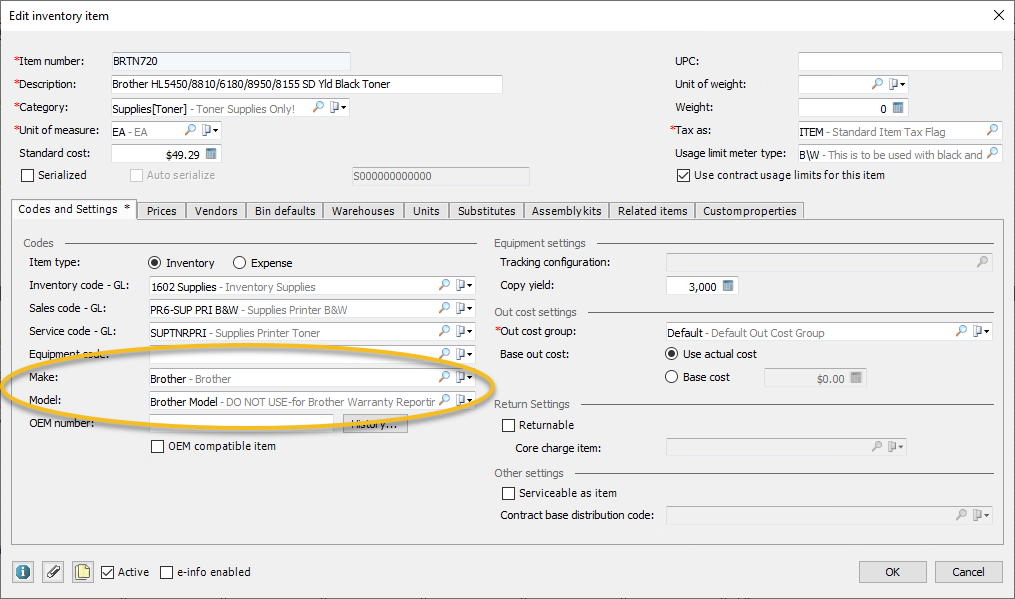Screen dimensions: 1015x599
Task: Open the Vendors tab
Action: (216, 211)
